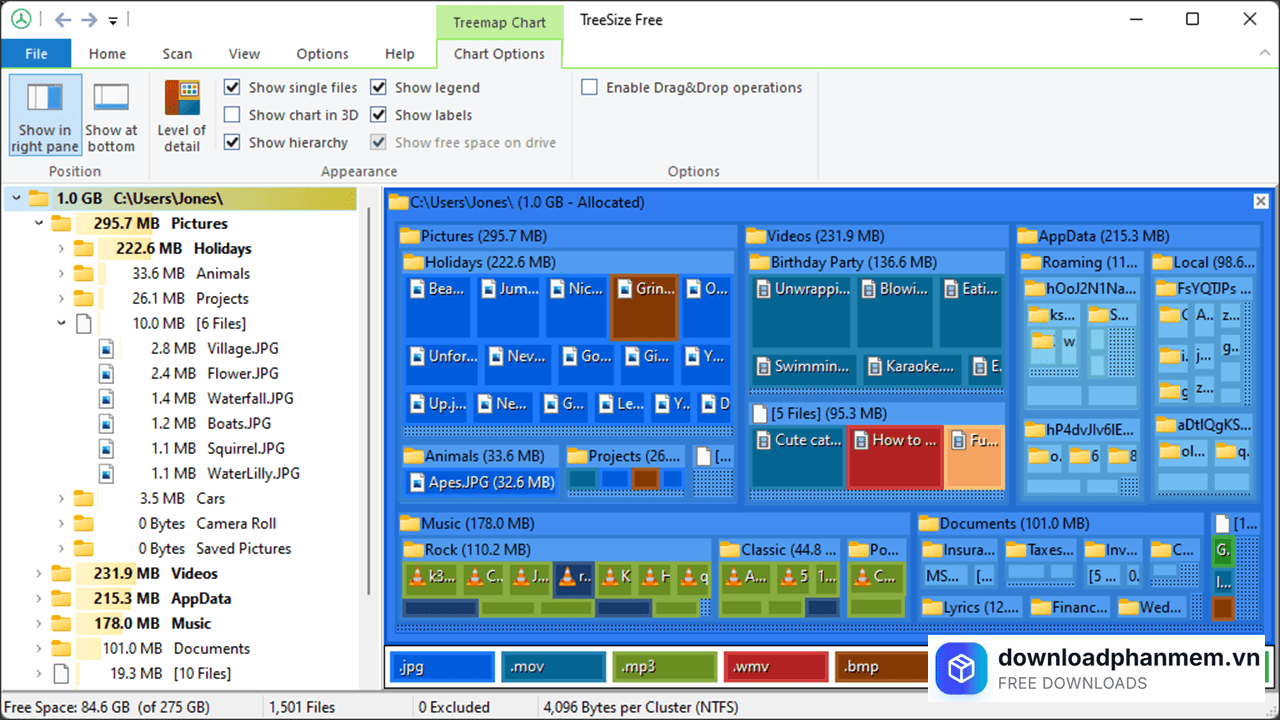Enable Show chart in 3D
1280x720 pixels.
coord(232,114)
